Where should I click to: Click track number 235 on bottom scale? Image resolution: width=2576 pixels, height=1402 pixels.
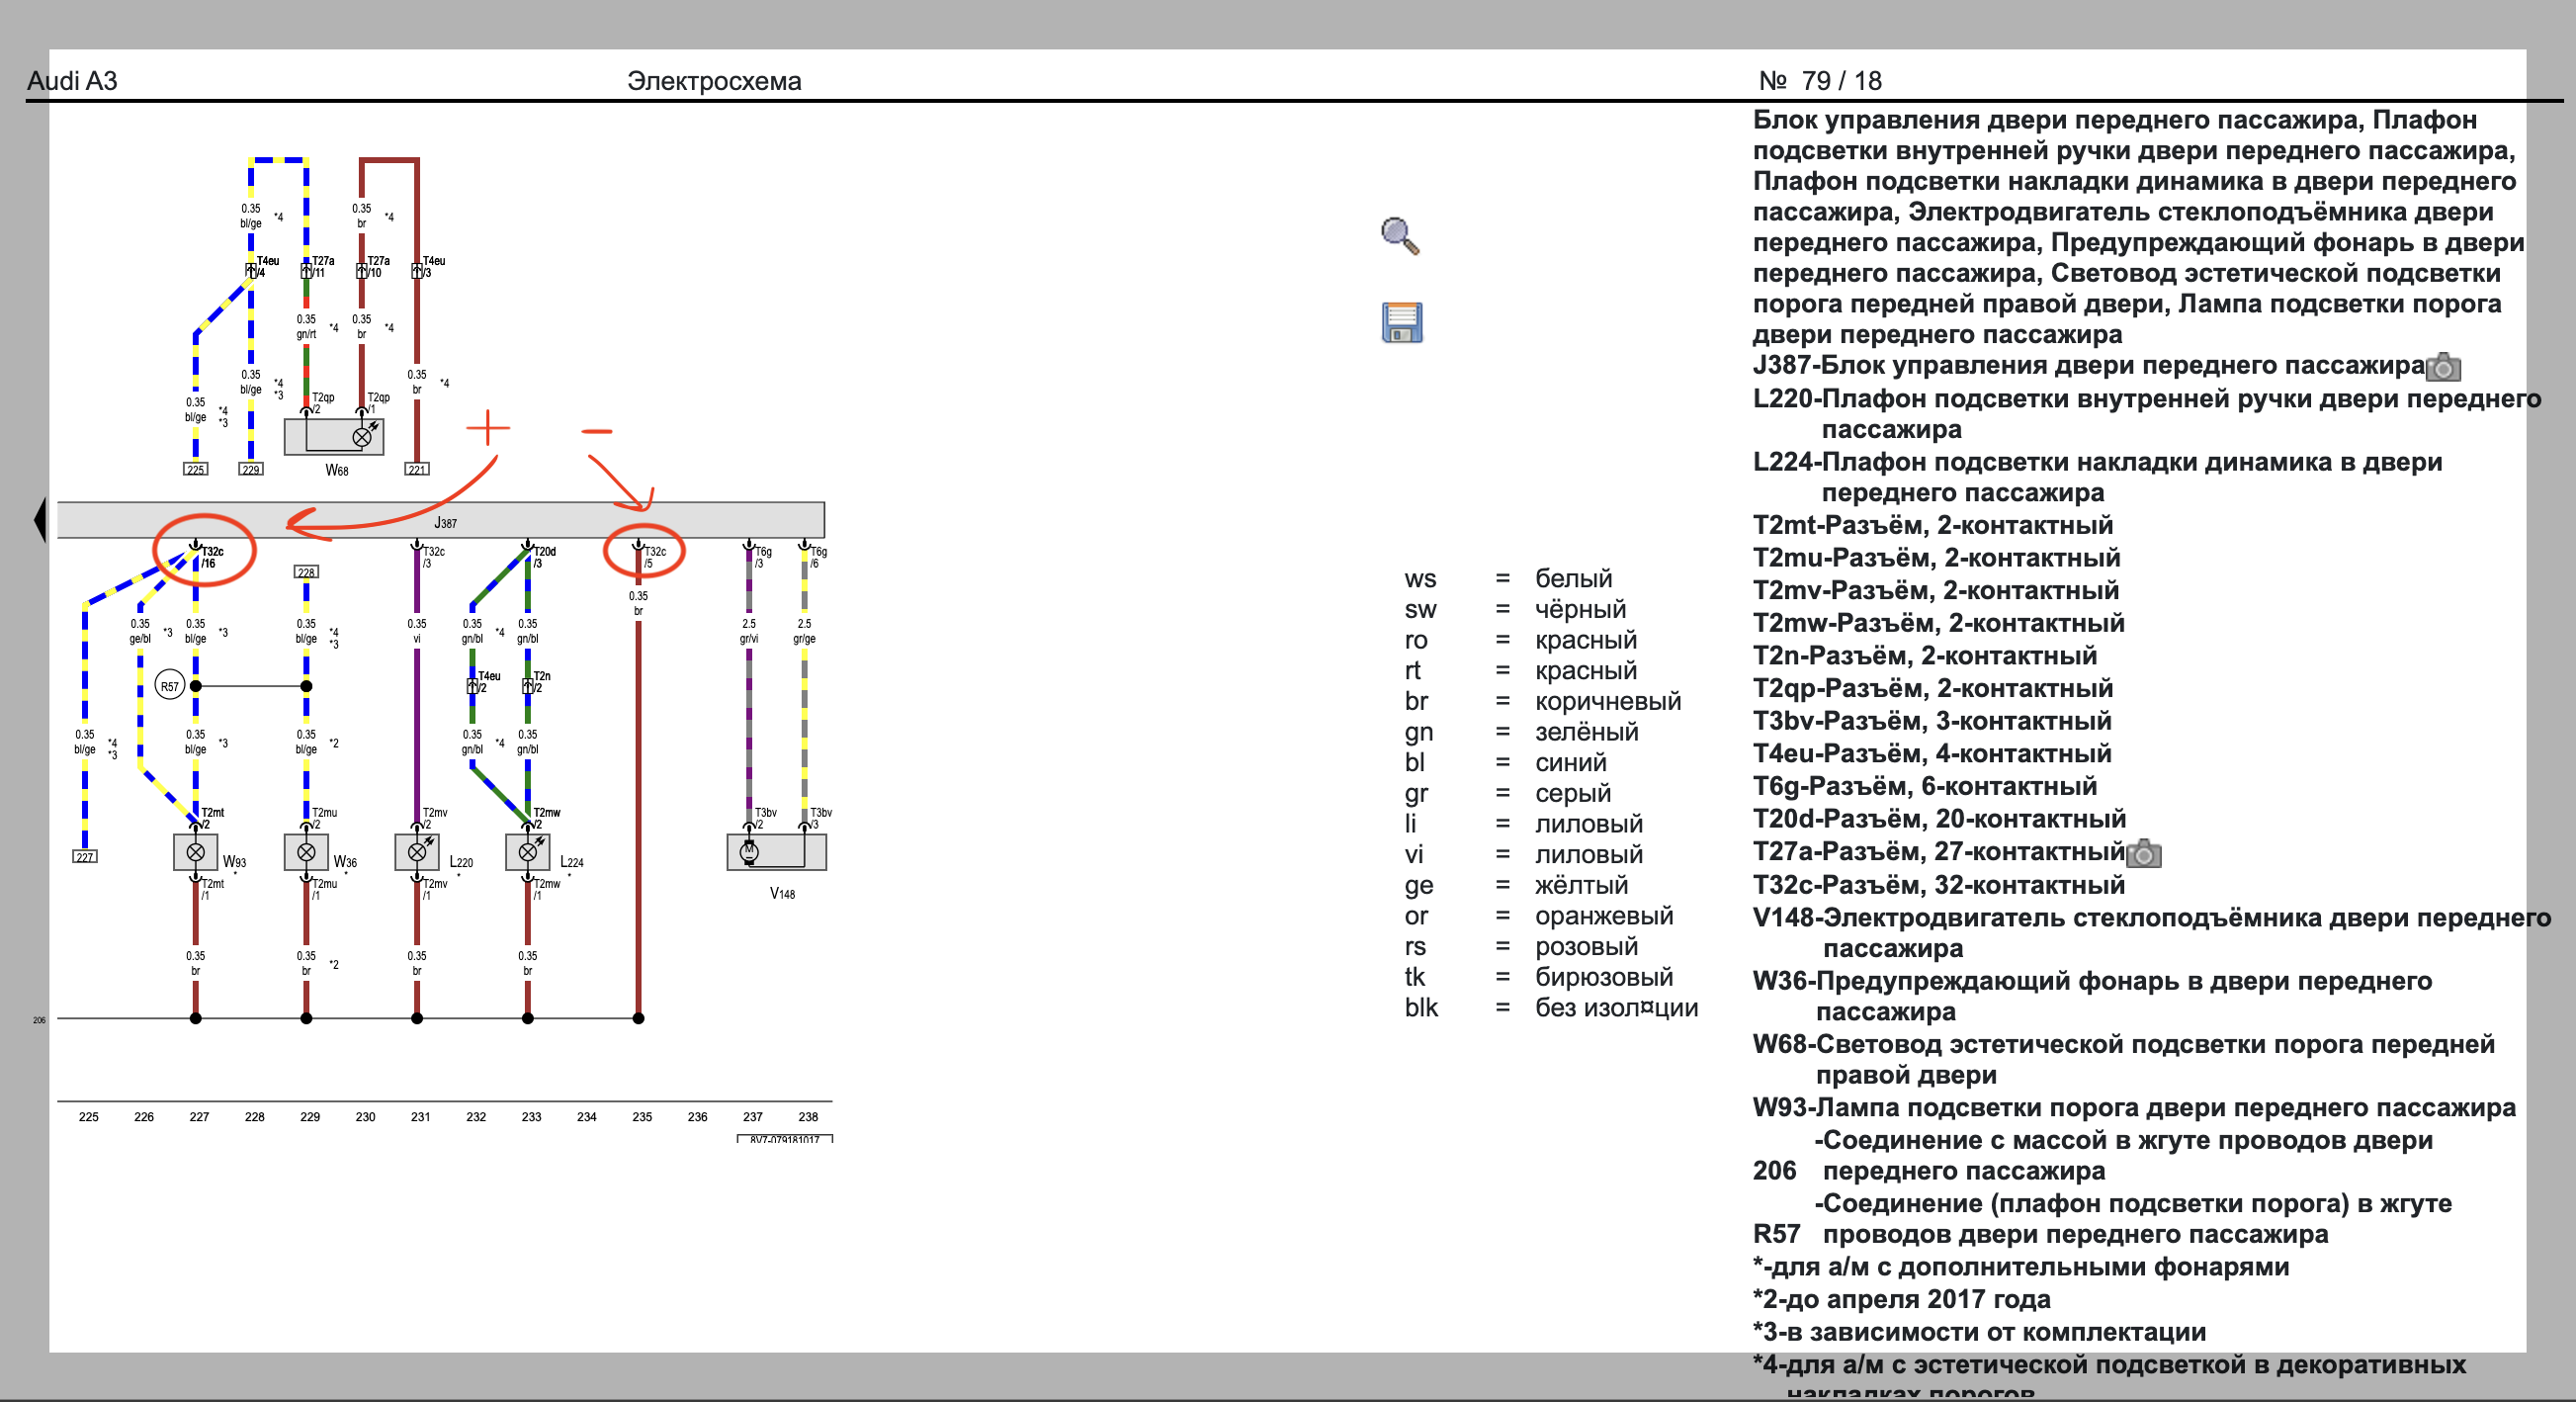coord(642,1117)
